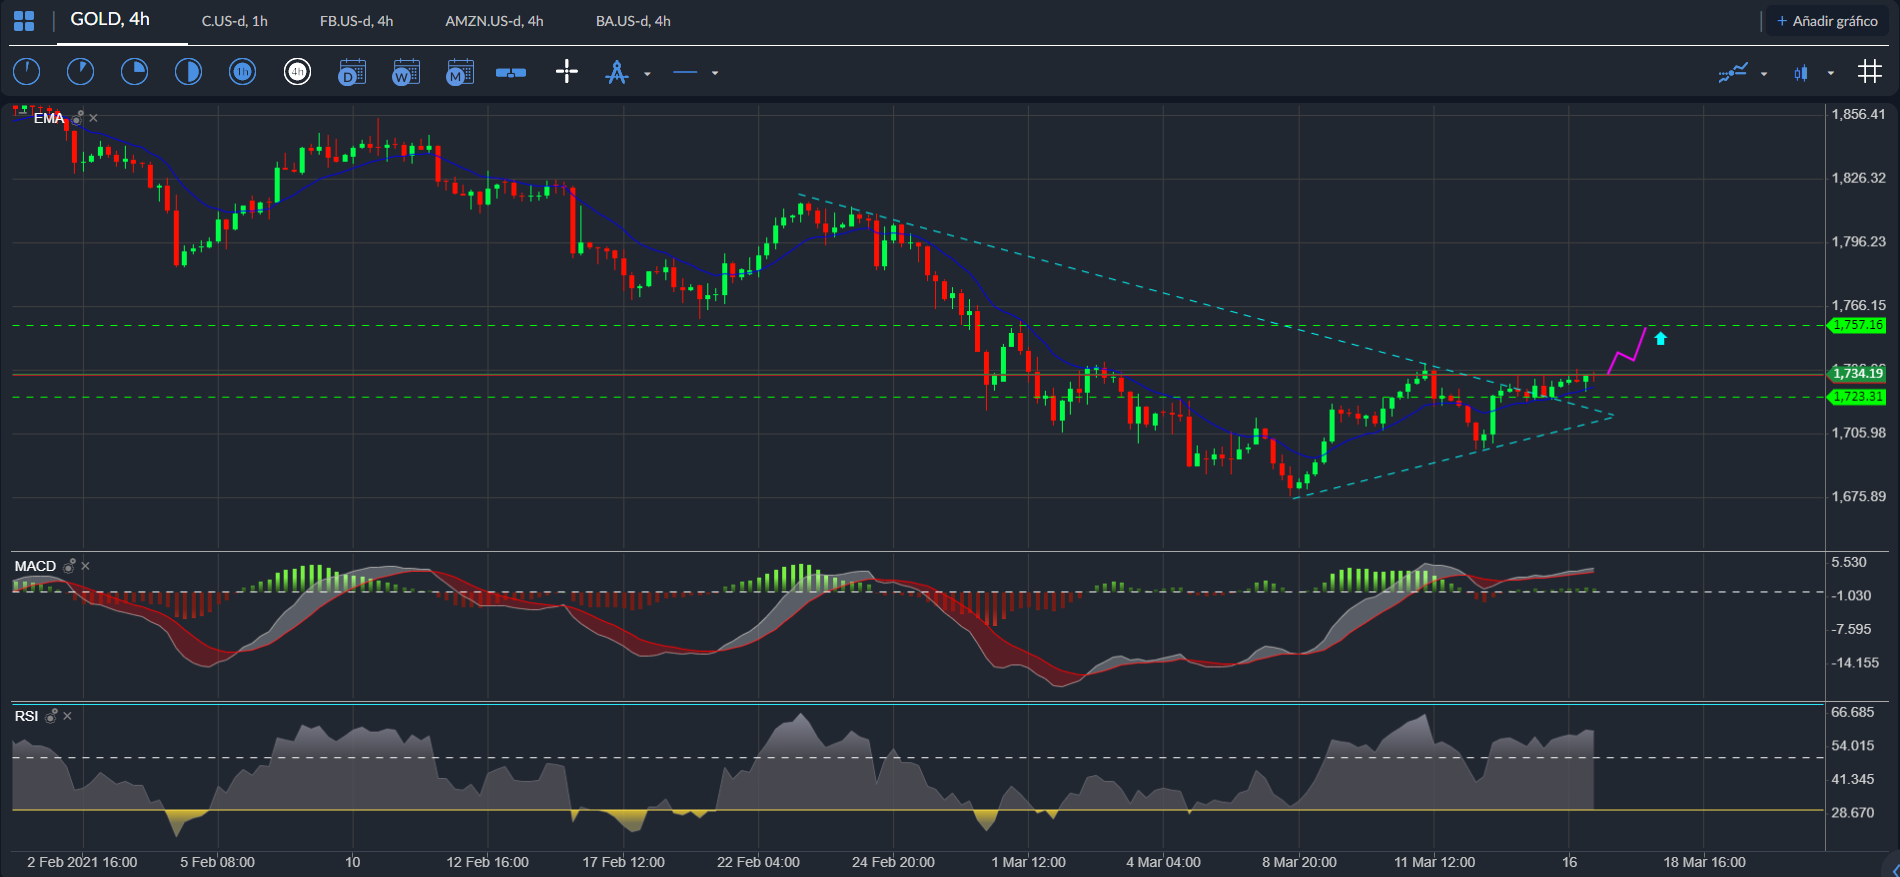Click the 1,734.19 price level marker
1900x877 pixels.
[x=1857, y=373]
